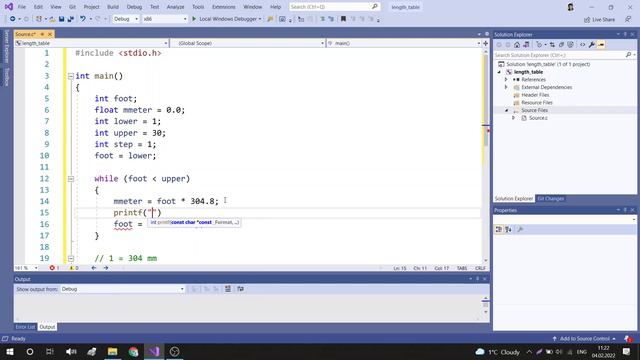Click the Categorized icon in Properties panel

pos(498,229)
